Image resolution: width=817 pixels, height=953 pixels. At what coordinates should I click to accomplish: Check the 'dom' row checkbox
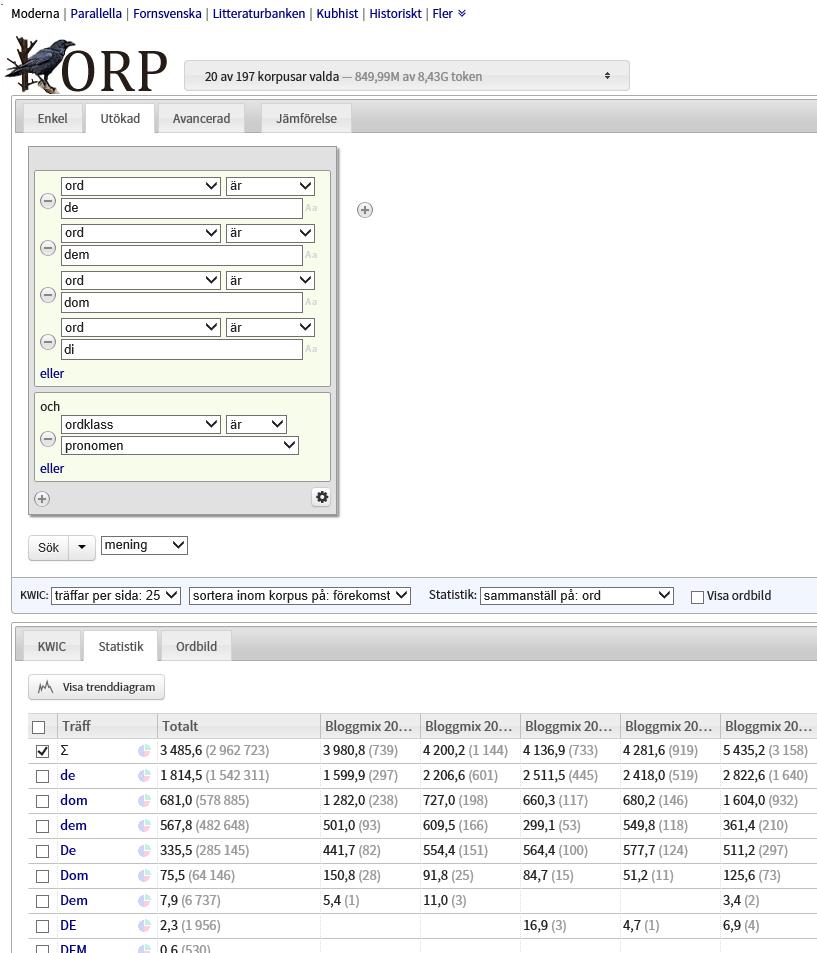tap(42, 801)
